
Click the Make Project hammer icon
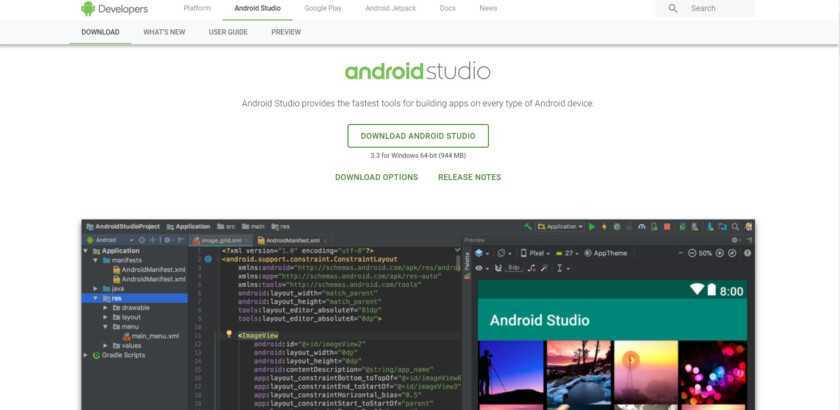coord(527,227)
